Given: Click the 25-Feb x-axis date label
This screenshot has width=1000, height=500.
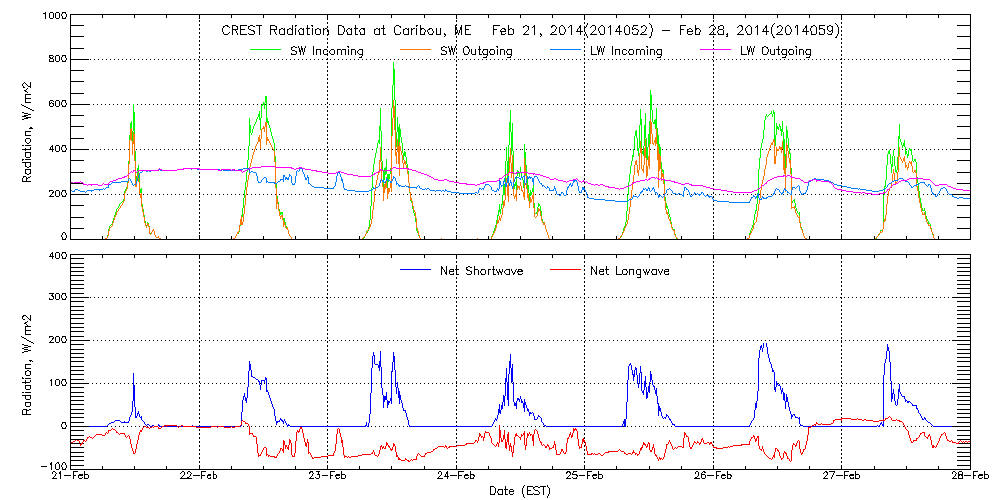Looking at the screenshot, I should [584, 477].
